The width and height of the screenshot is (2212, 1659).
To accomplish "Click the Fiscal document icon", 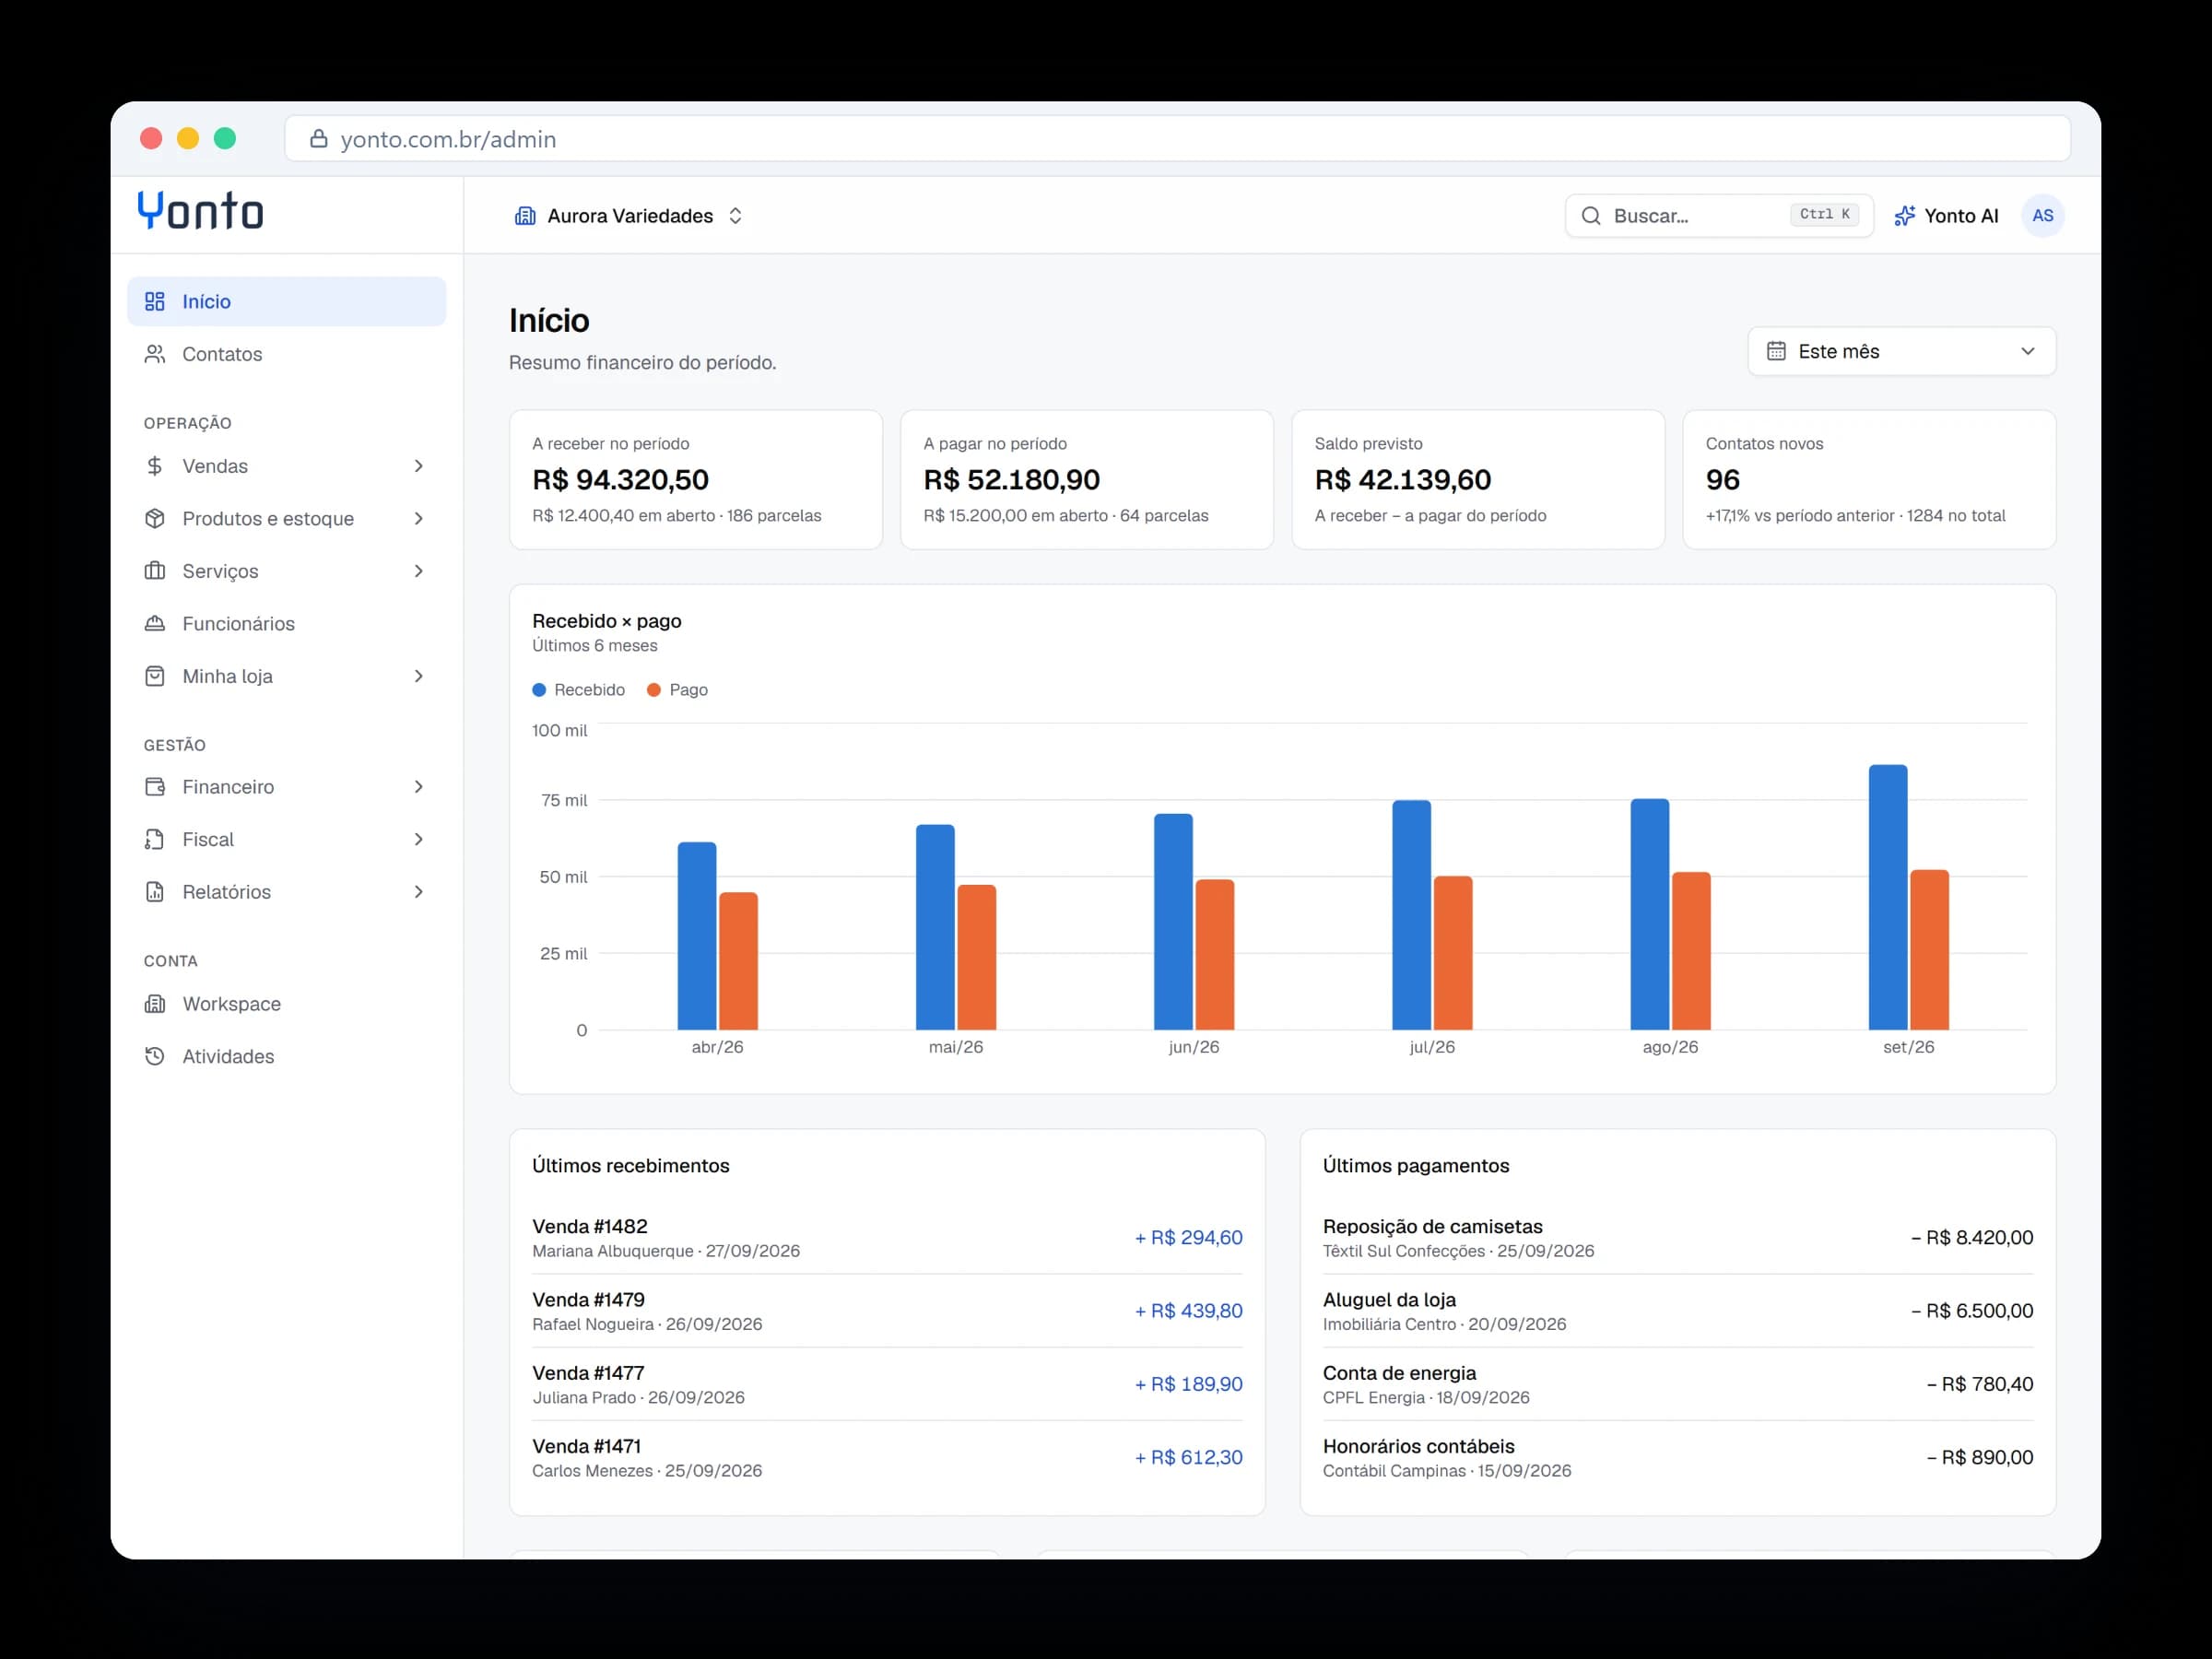I will (x=155, y=839).
